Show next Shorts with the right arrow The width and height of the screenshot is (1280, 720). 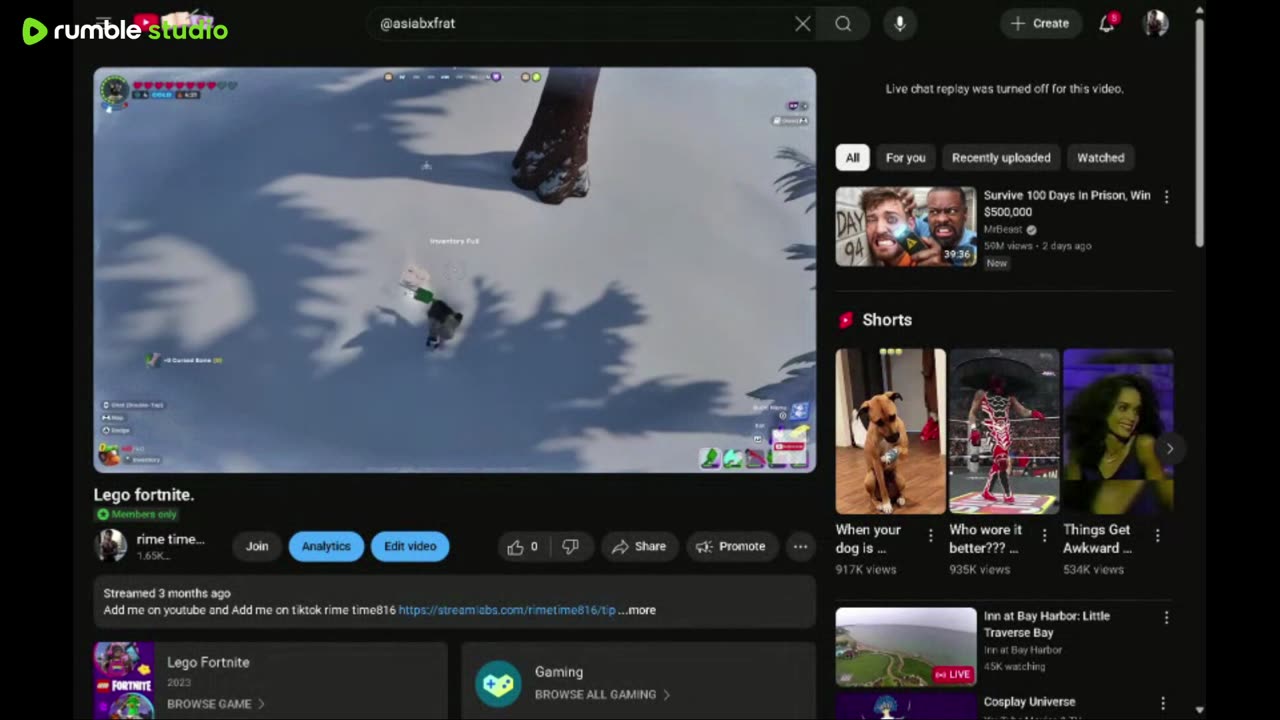pos(1169,448)
